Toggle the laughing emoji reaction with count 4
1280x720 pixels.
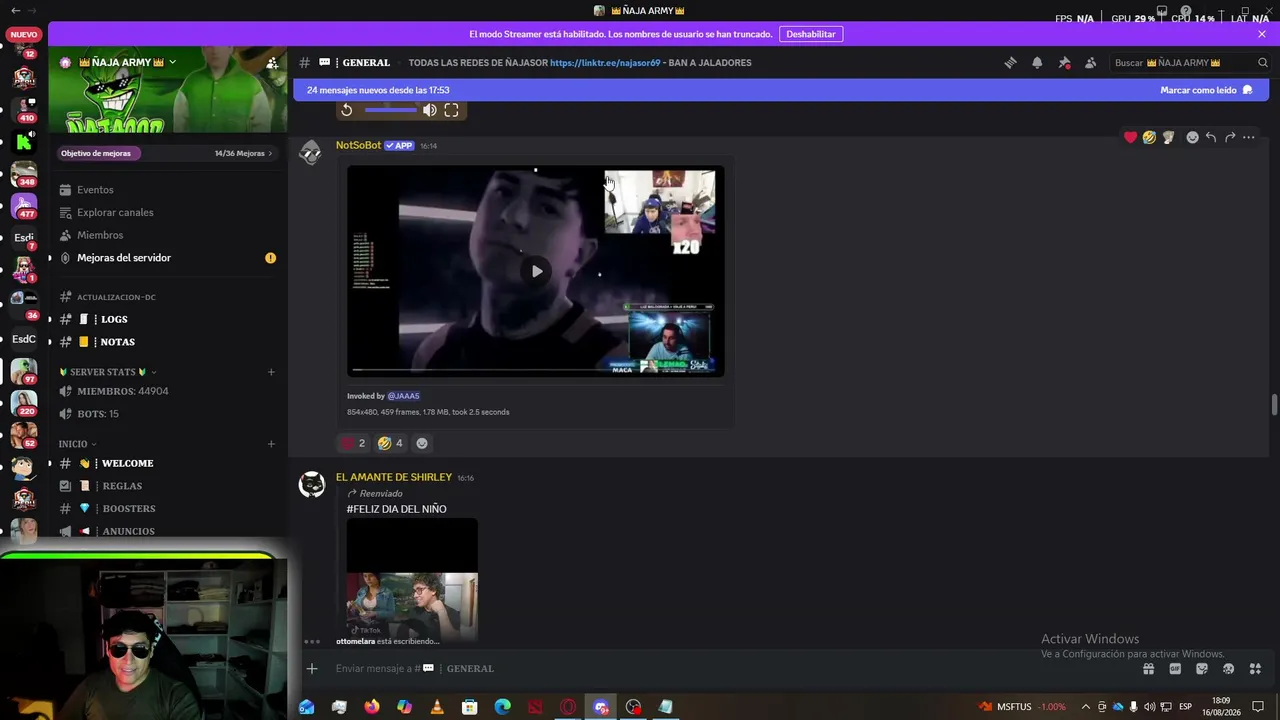(x=390, y=443)
